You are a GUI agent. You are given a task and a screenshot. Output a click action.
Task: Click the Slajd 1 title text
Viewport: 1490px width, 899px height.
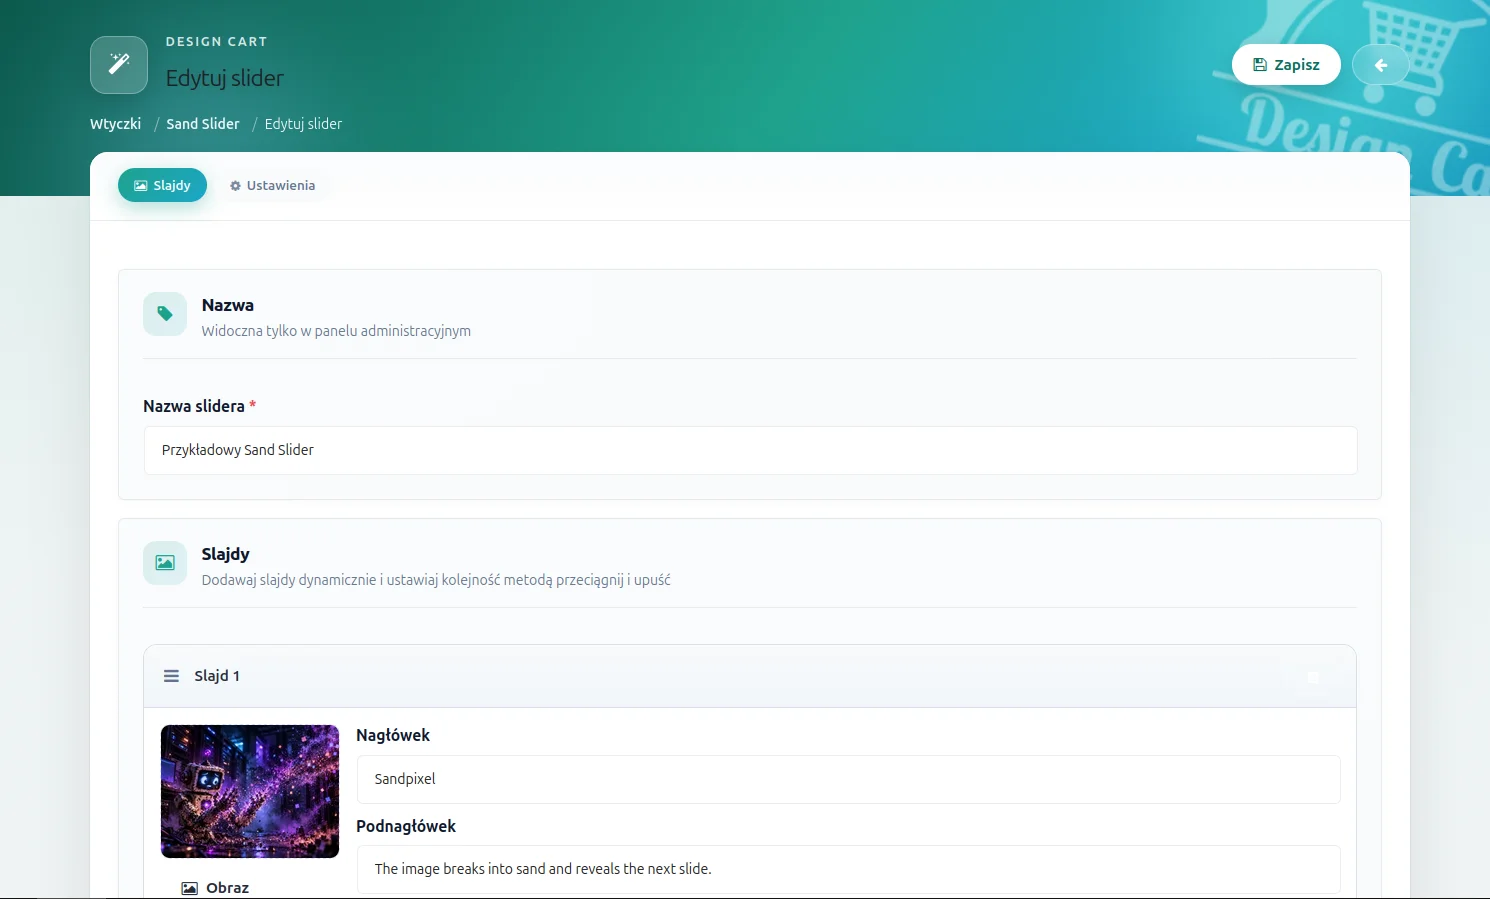217,676
